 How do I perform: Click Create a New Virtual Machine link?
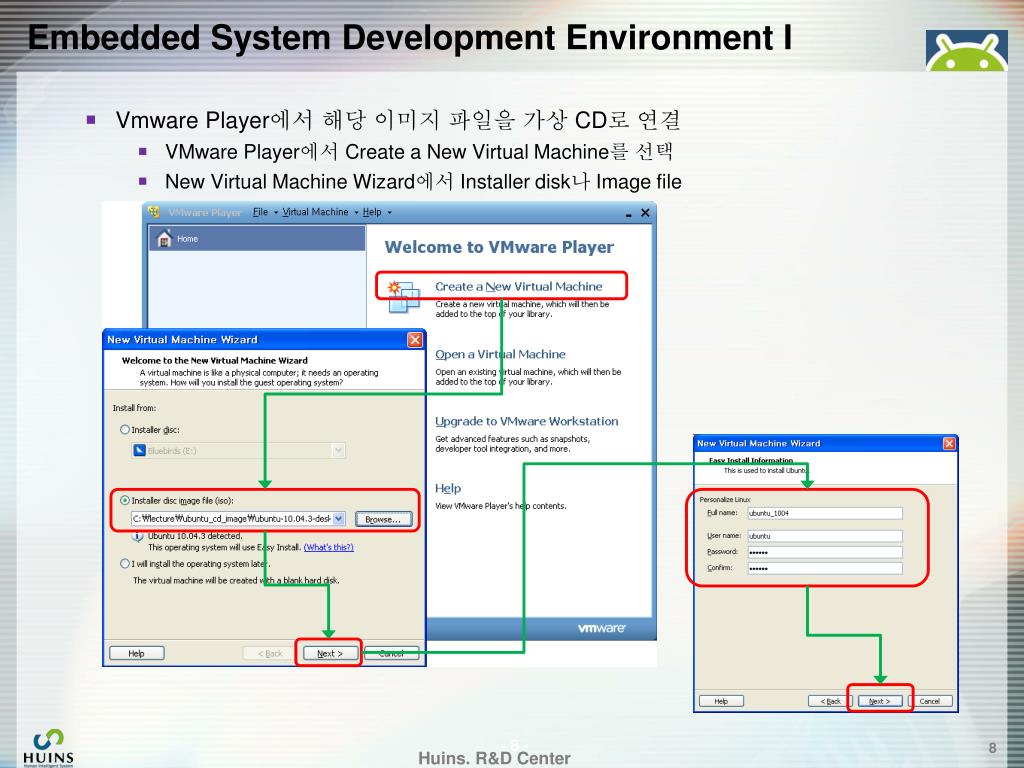point(519,287)
